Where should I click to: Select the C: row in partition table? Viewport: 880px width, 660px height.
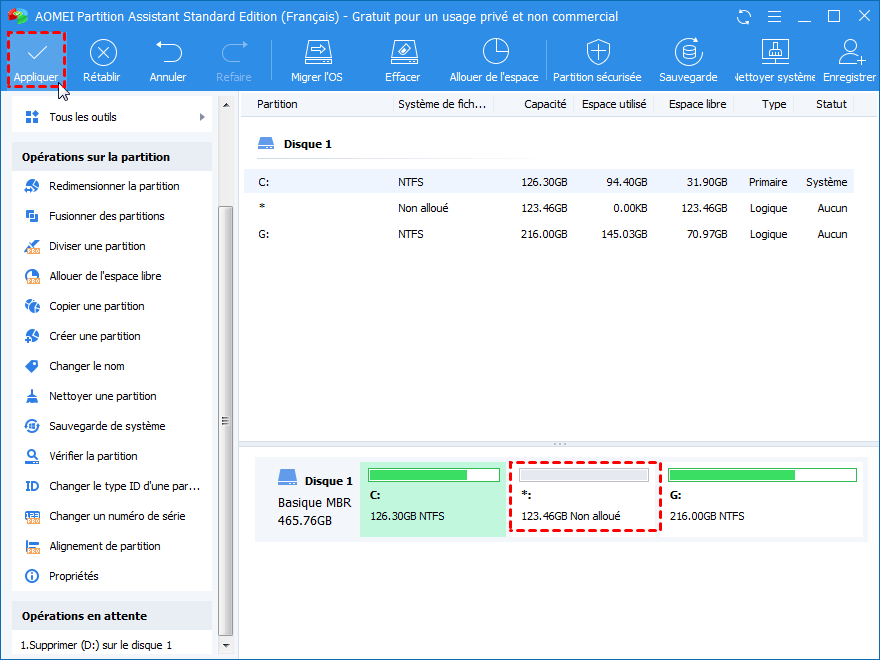[x=548, y=182]
